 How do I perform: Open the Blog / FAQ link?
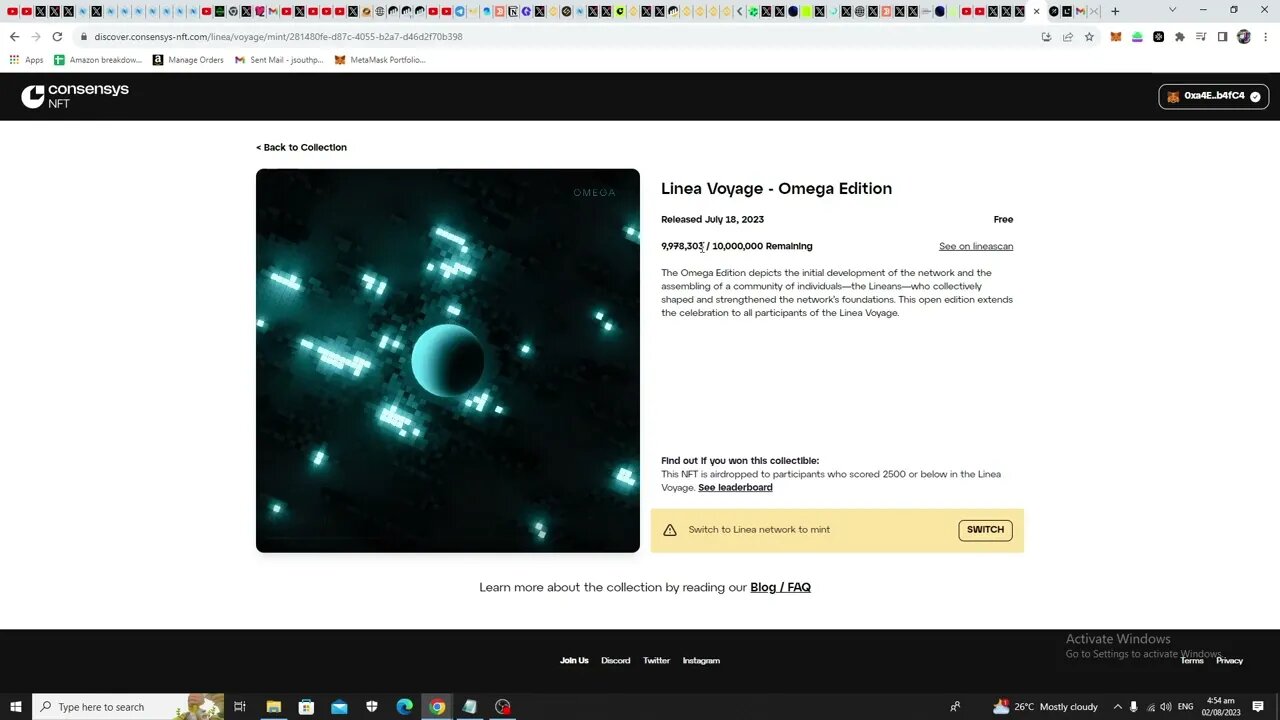click(780, 587)
